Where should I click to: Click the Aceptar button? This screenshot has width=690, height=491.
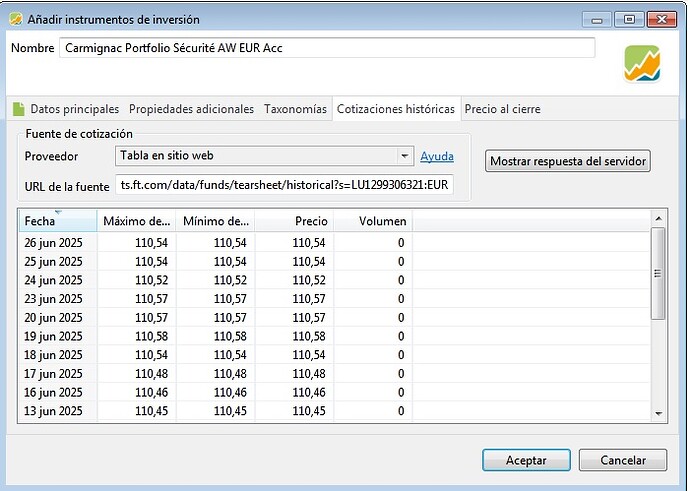tap(526, 460)
